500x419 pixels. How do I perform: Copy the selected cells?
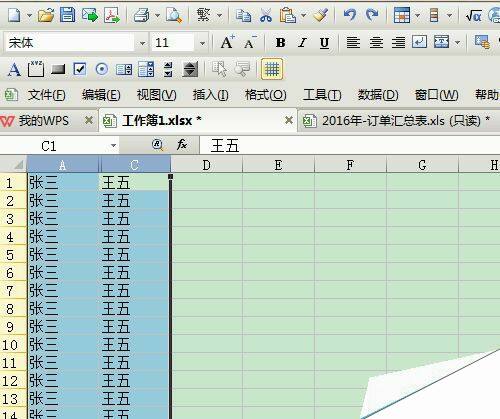(x=243, y=15)
